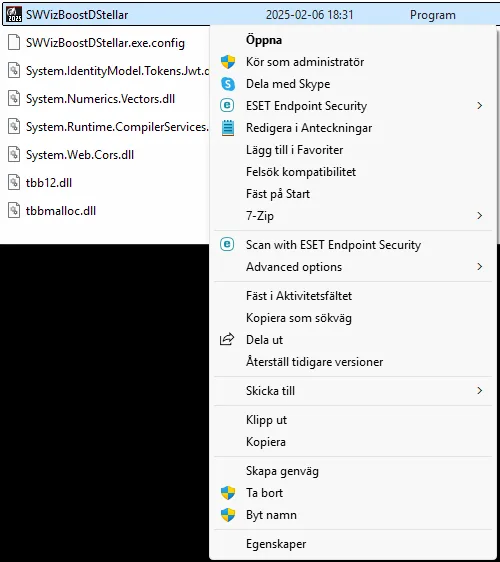Click the SWVizBoostDStellar 2025 program icon
This screenshot has height=562, width=500.
14,15
